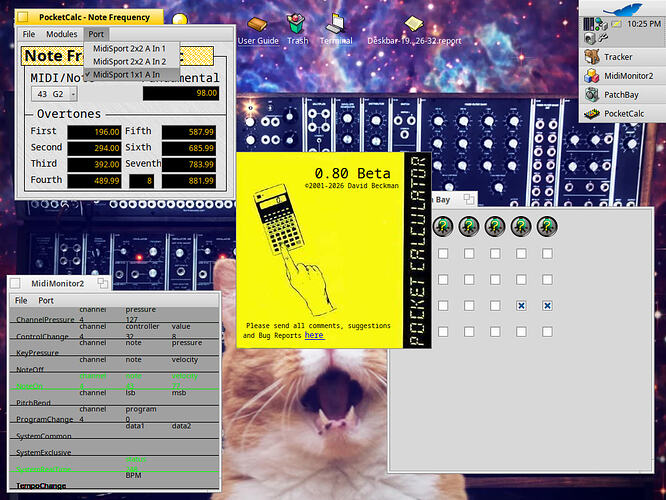Open the Deskbar report file icon

point(414,31)
